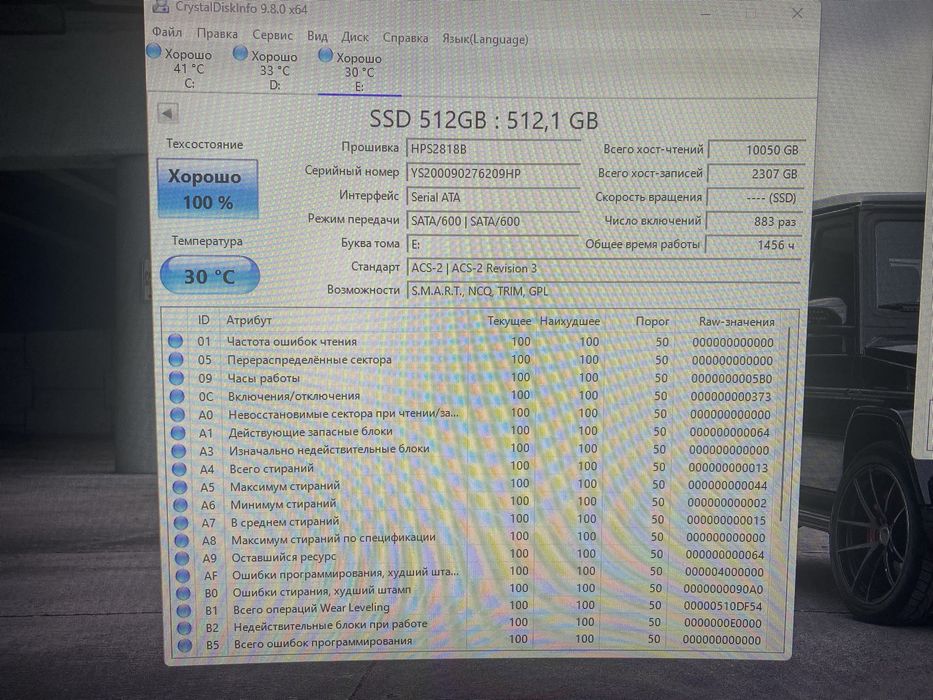Click the power-on count value 883 раз
933x700 pixels.
(x=754, y=221)
